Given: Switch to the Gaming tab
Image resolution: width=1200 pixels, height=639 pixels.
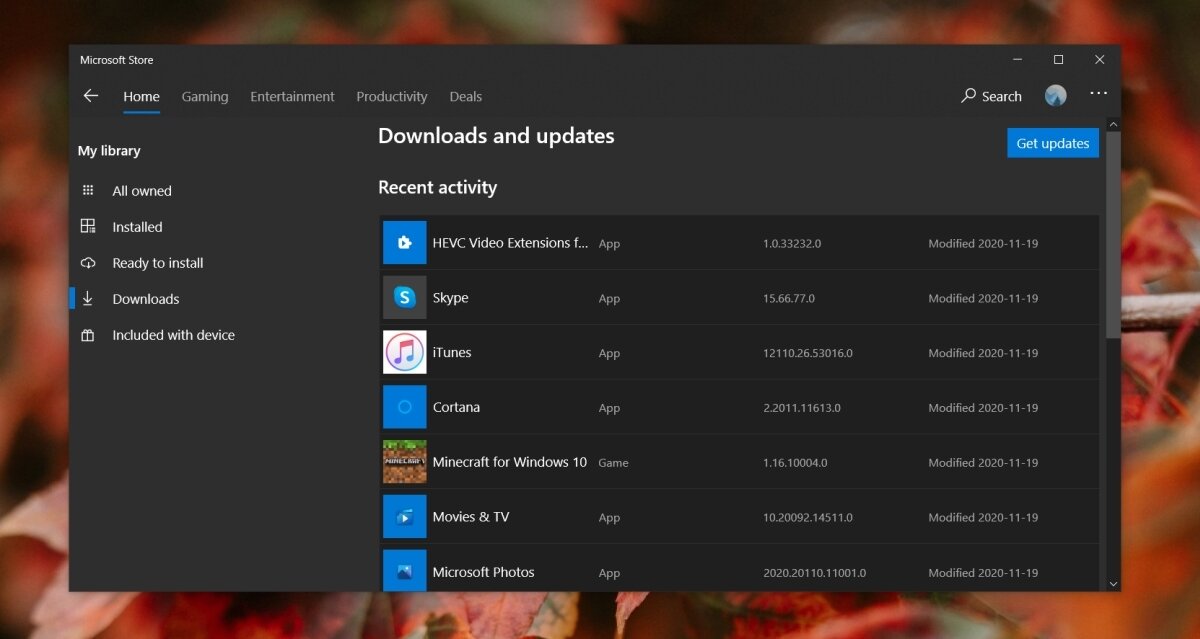Looking at the screenshot, I should coord(205,97).
